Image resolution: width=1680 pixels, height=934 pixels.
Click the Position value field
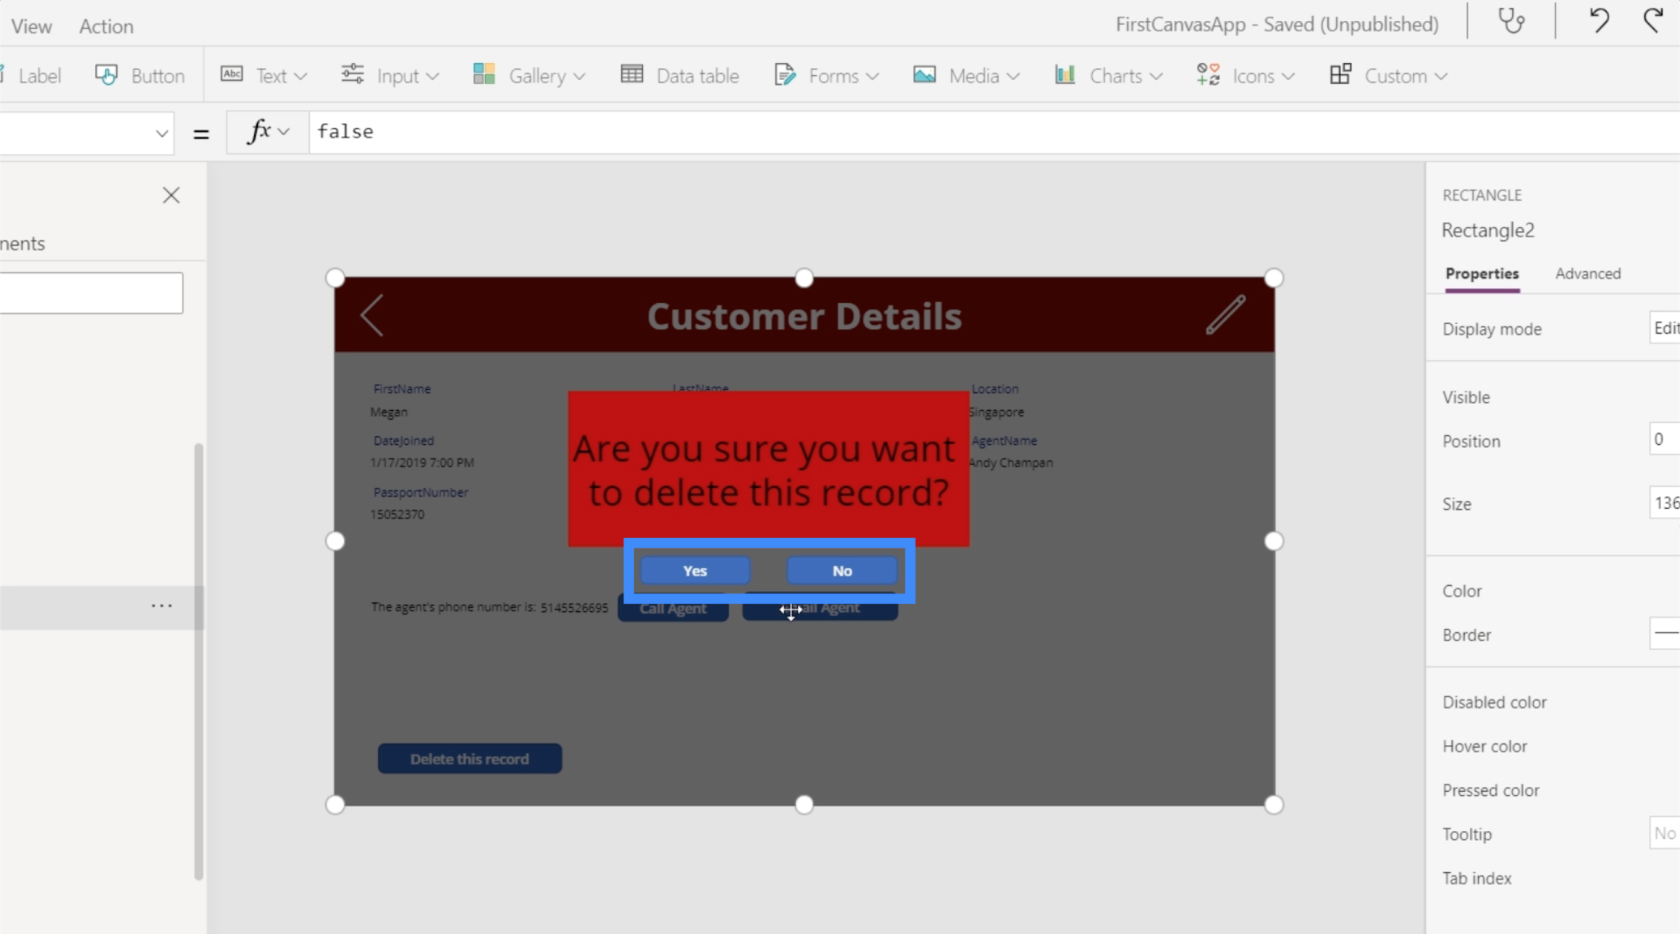[1664, 439]
